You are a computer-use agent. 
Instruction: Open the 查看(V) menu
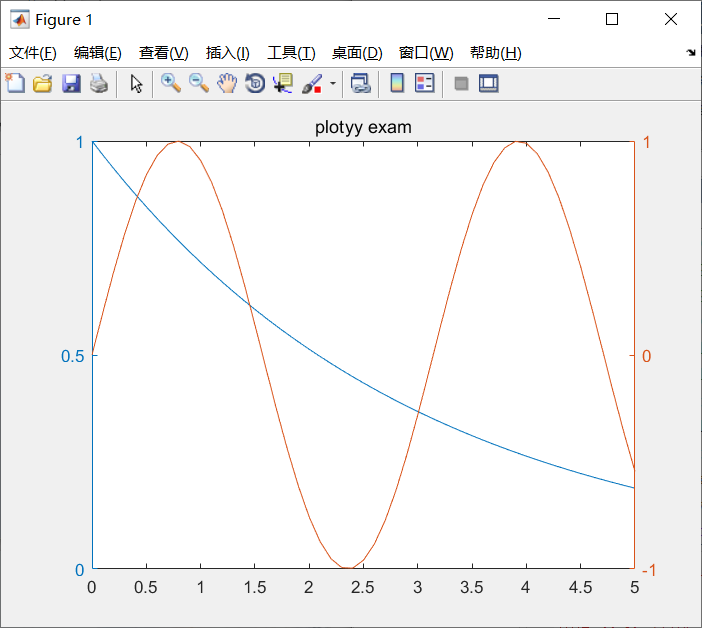[163, 53]
